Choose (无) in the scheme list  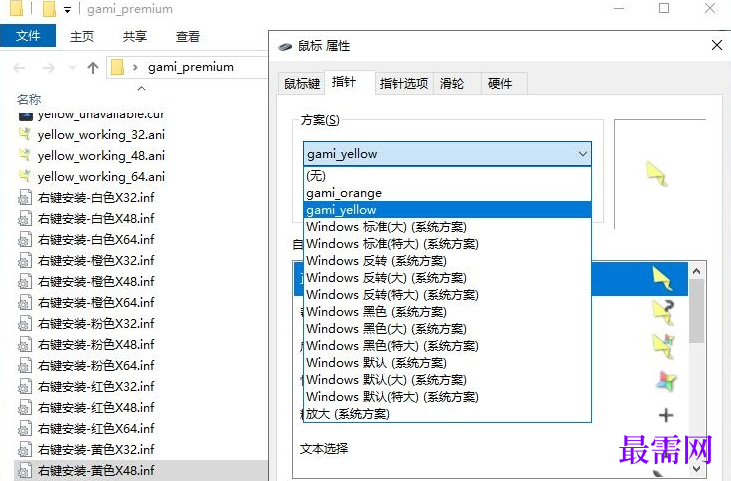(x=447, y=176)
